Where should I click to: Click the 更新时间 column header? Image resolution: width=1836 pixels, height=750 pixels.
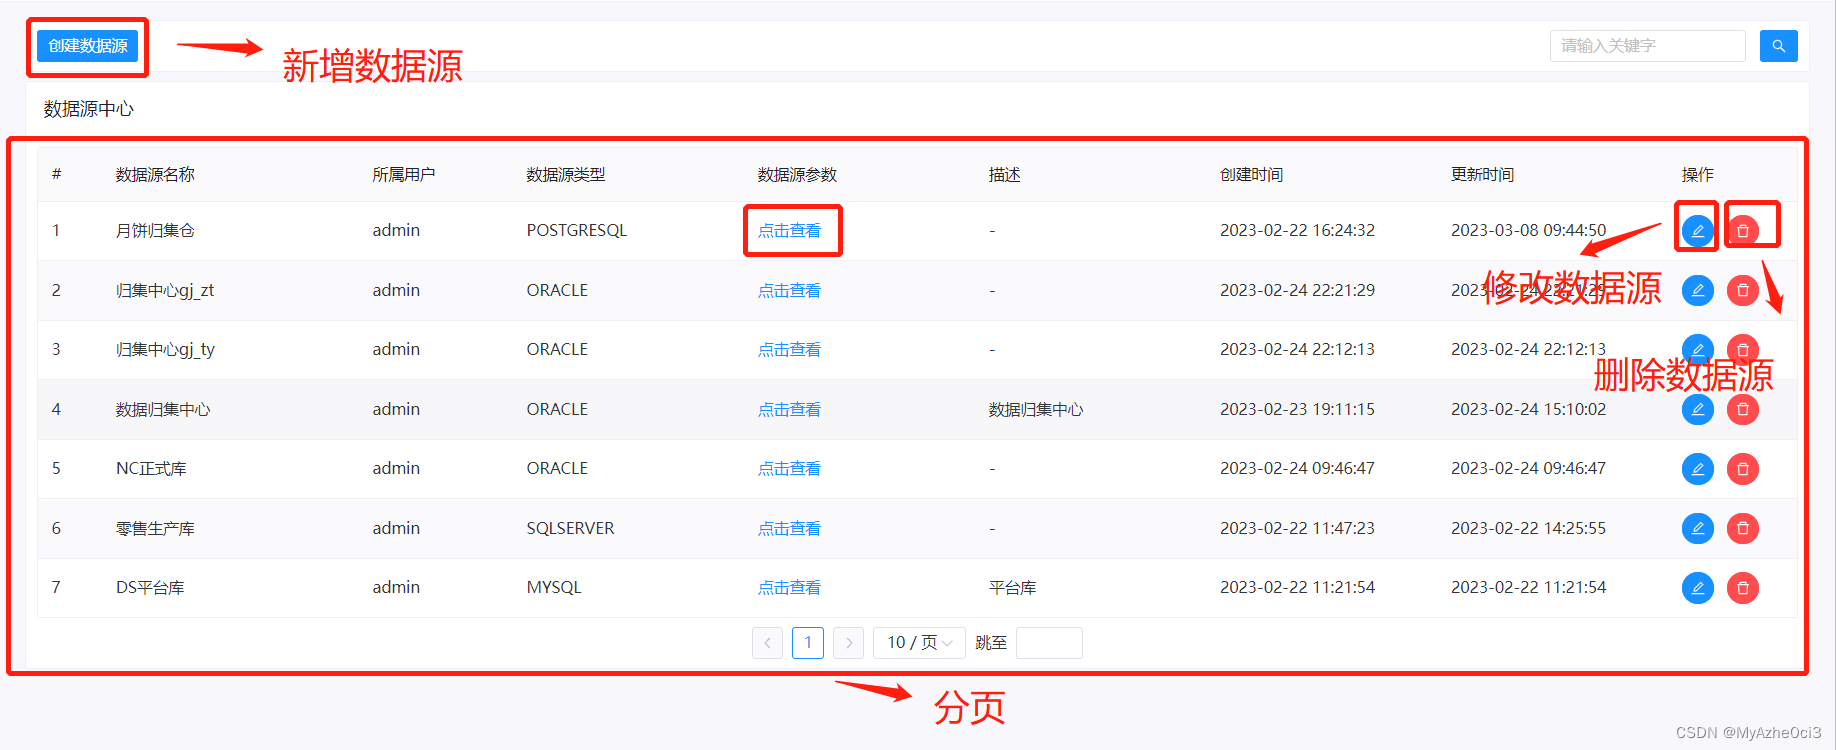[1482, 175]
